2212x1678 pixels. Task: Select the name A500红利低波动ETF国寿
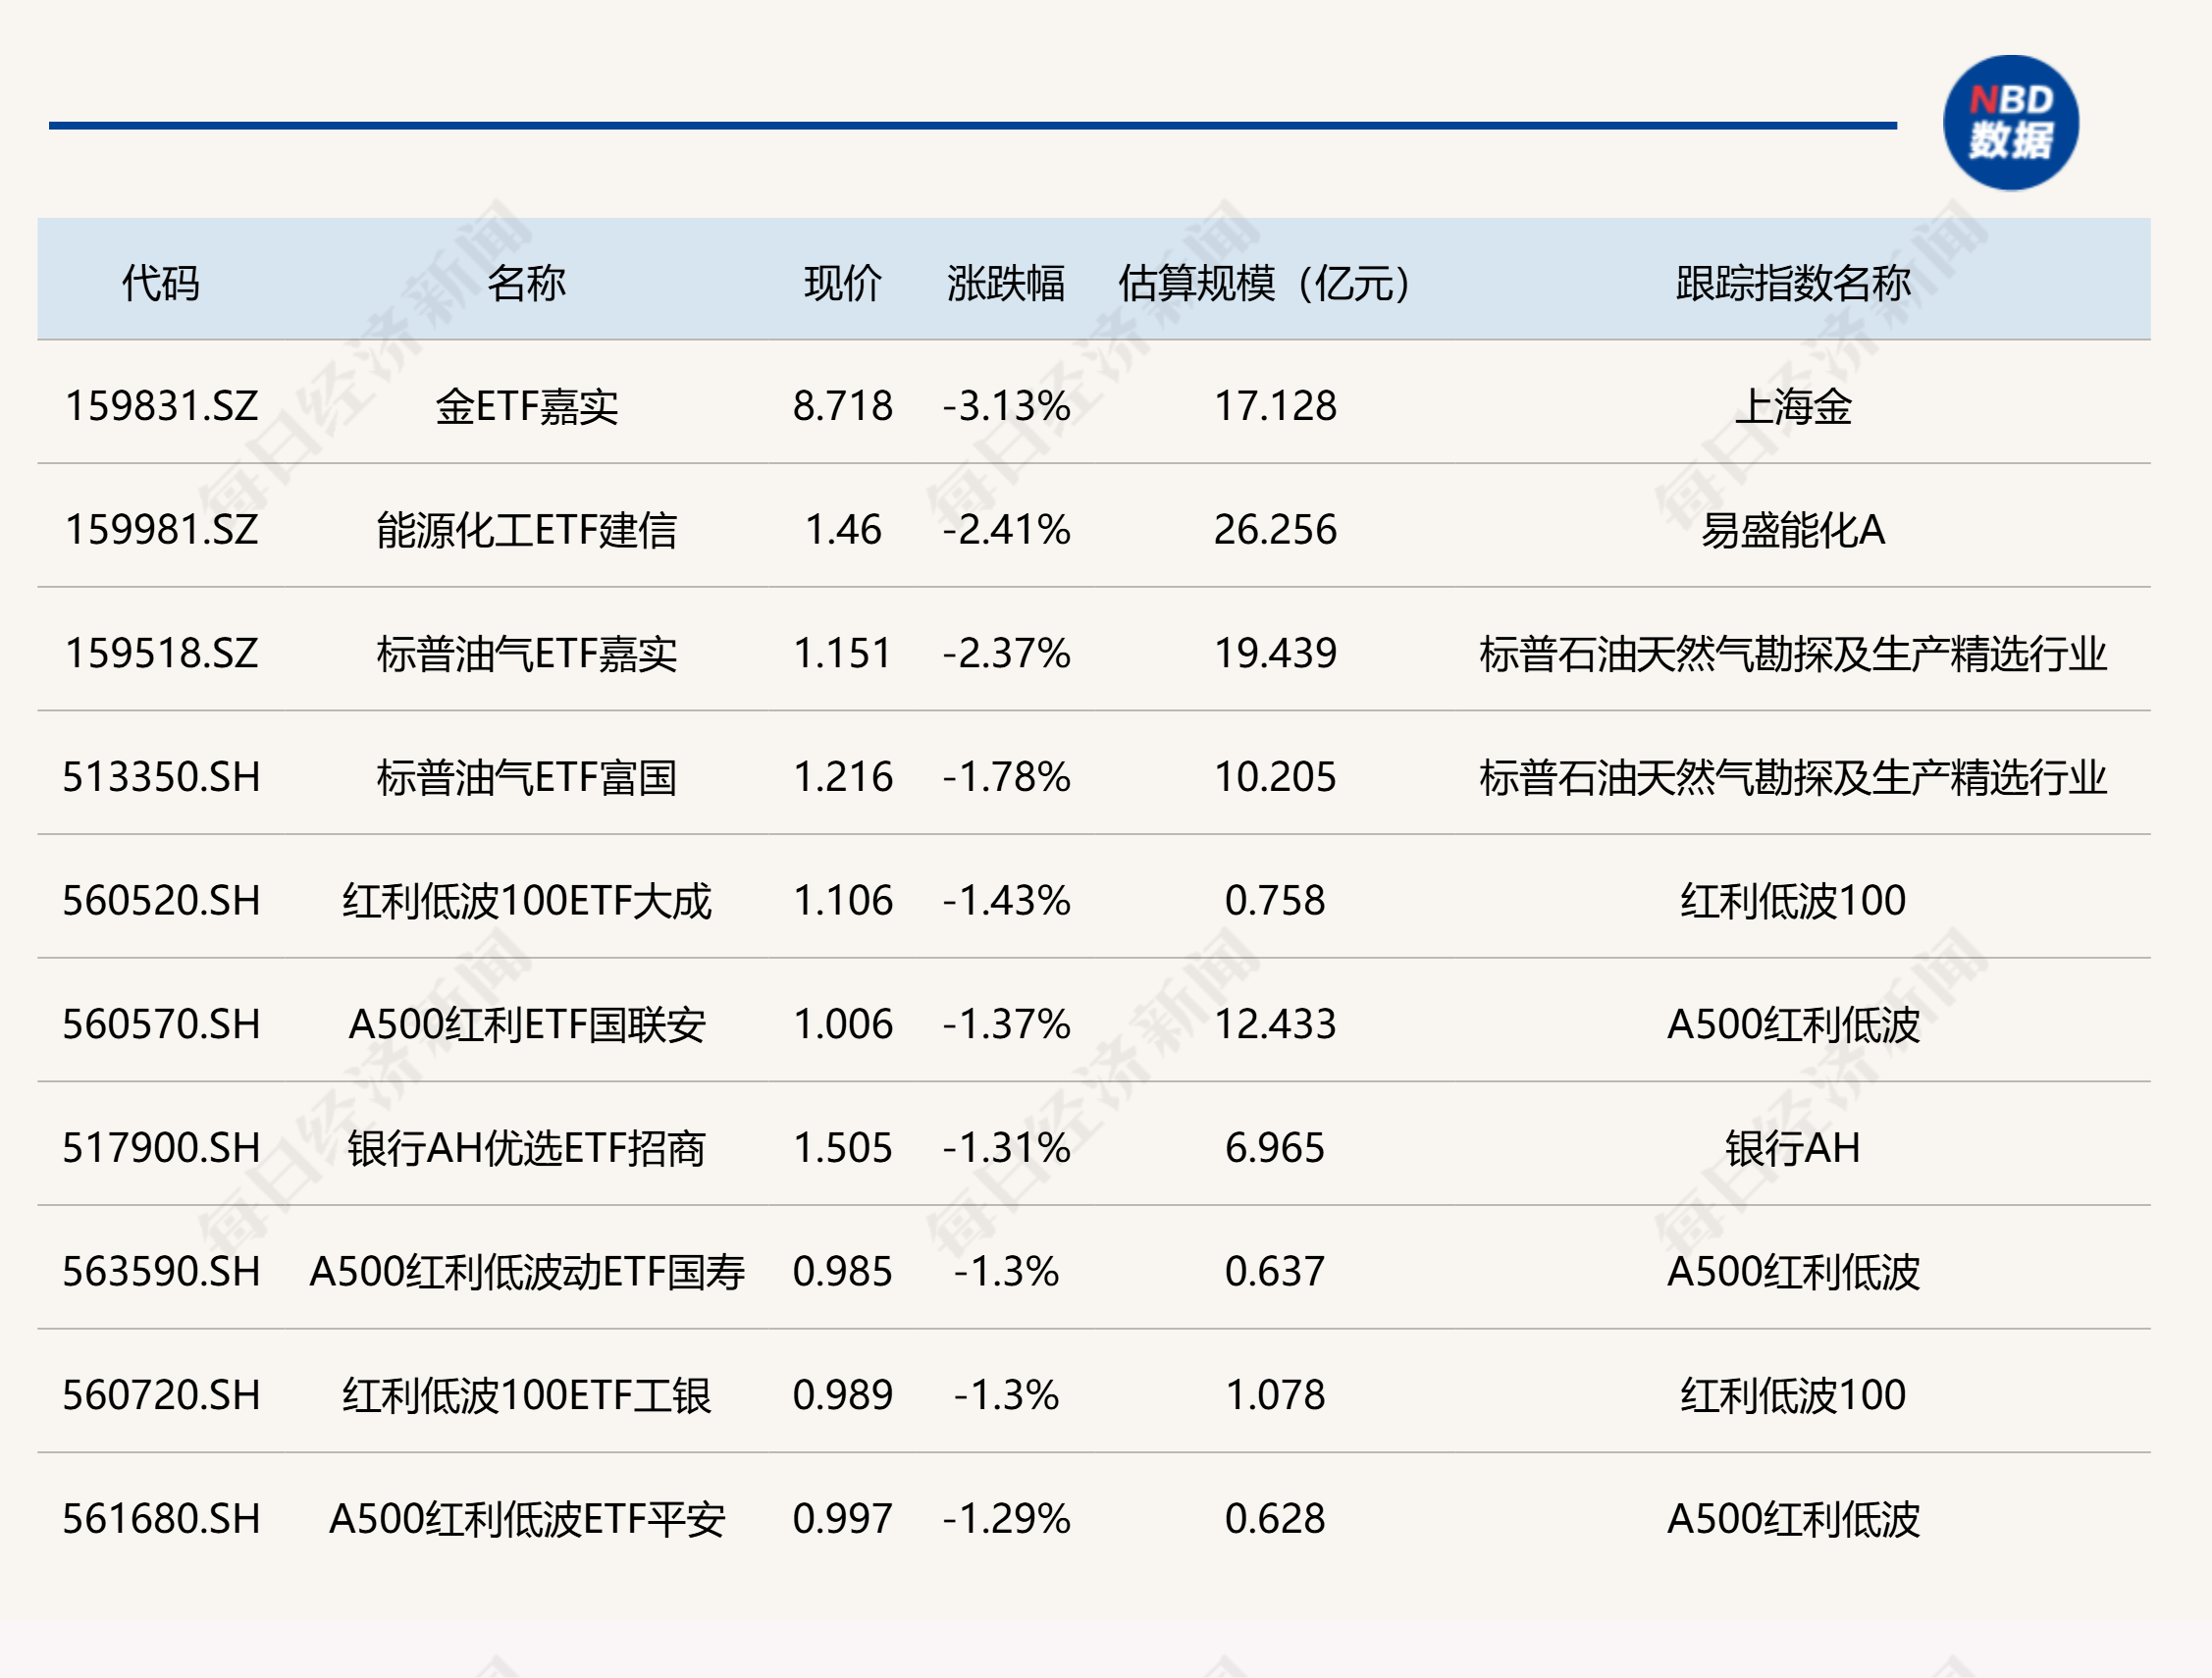(x=527, y=1272)
